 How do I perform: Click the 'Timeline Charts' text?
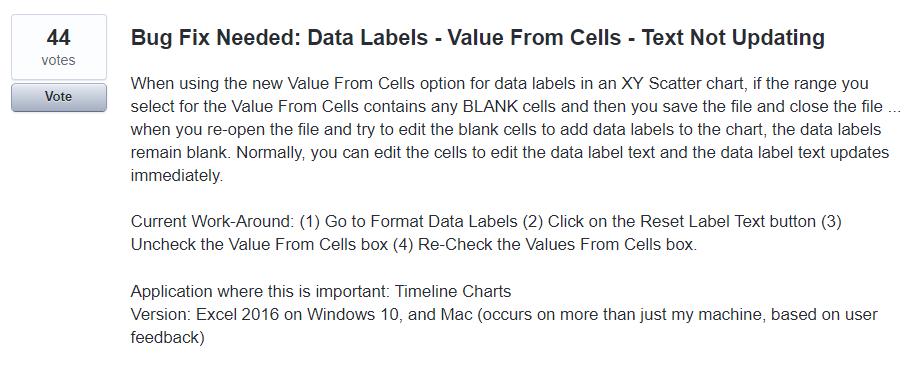tap(453, 292)
